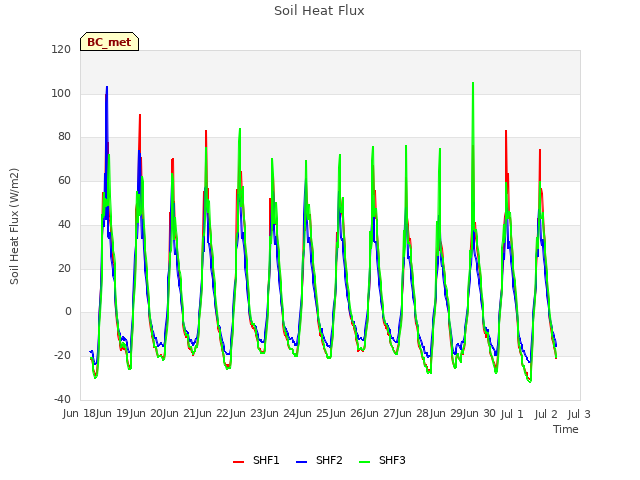Screen dimensions: 640x480
Task: Click the blue SHF2 peak above 100 on Jun 18
Action: [107, 87]
